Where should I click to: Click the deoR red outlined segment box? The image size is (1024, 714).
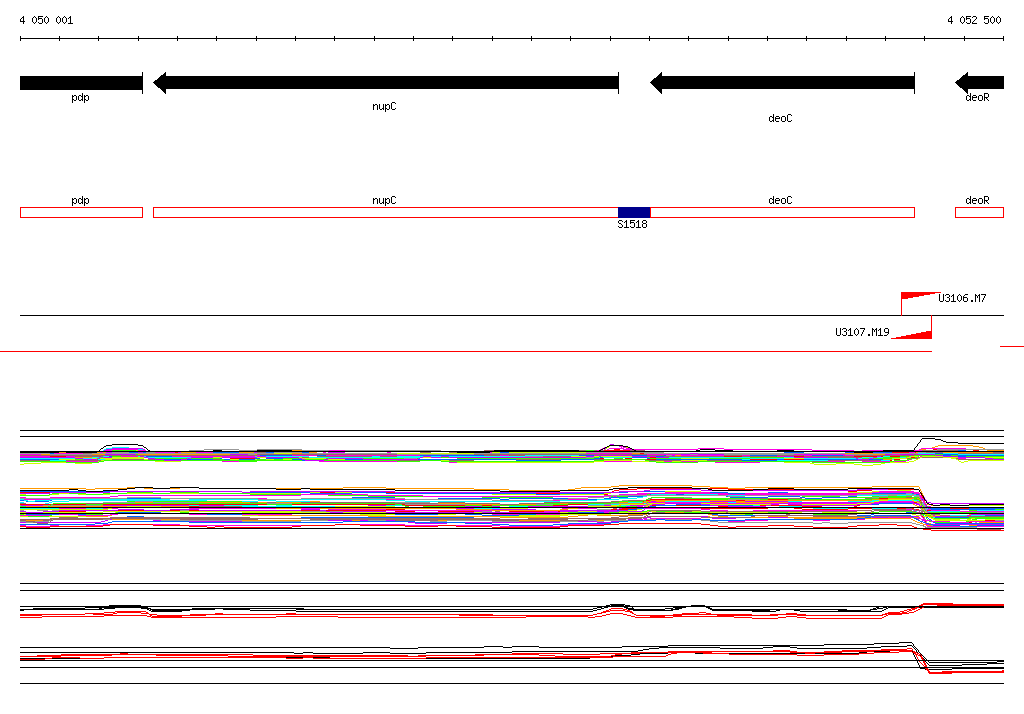point(979,212)
